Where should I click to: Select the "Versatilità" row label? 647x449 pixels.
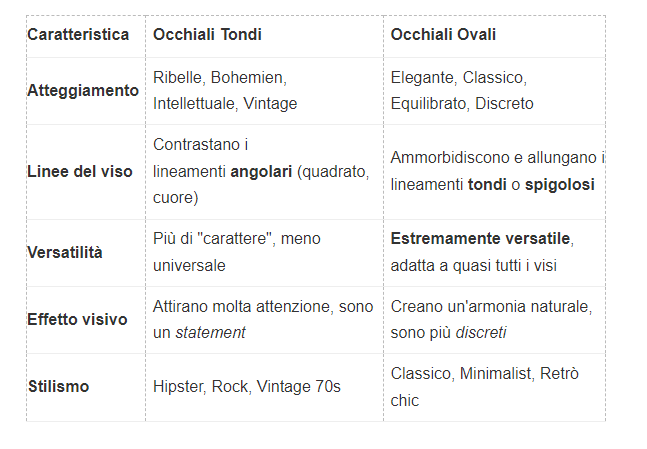(x=65, y=252)
